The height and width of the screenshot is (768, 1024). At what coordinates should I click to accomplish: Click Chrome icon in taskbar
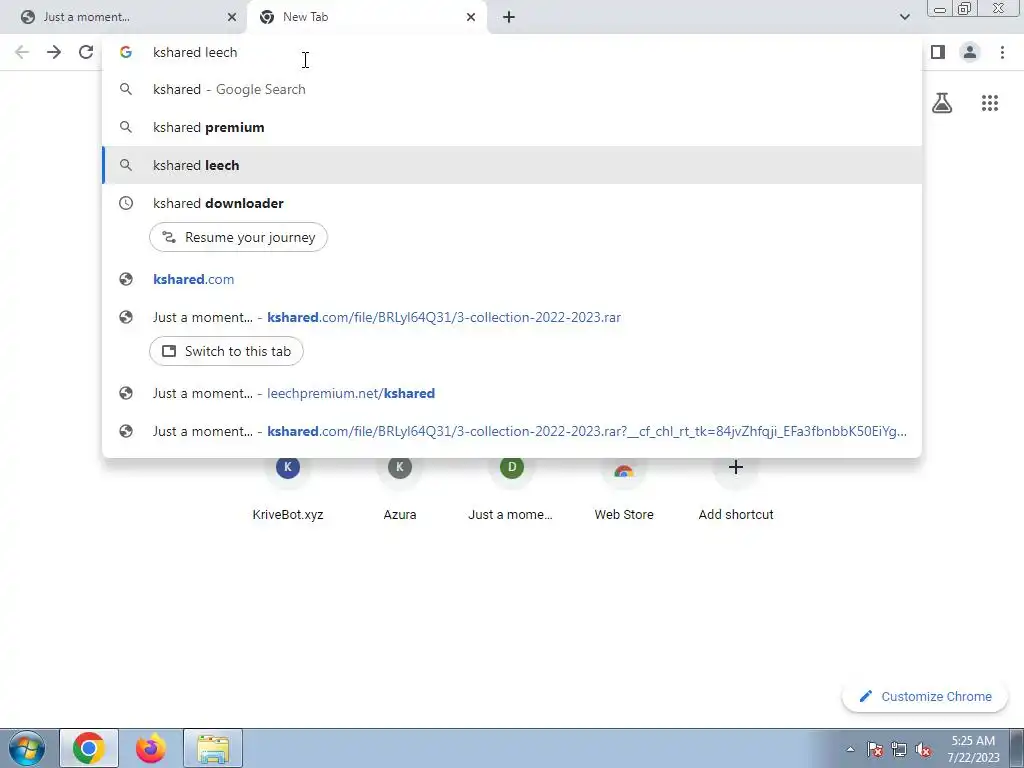[89, 748]
